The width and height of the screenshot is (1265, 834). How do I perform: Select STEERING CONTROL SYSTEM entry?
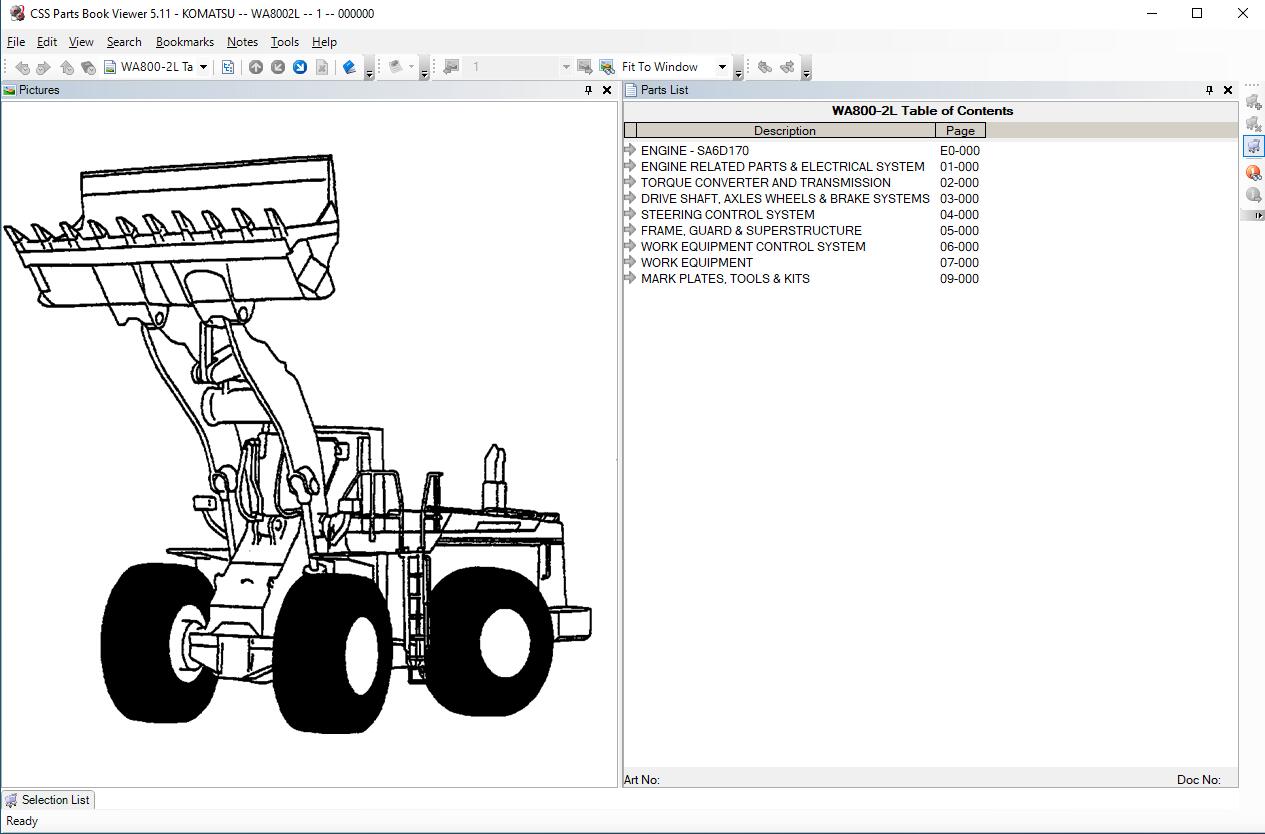point(728,215)
